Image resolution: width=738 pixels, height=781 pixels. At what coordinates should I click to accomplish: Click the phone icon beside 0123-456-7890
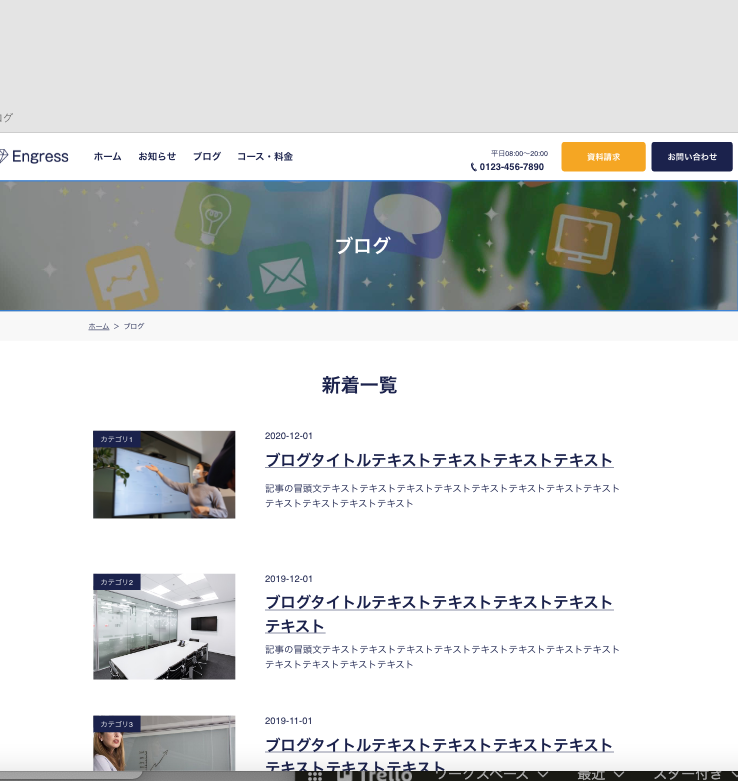[x=474, y=167]
